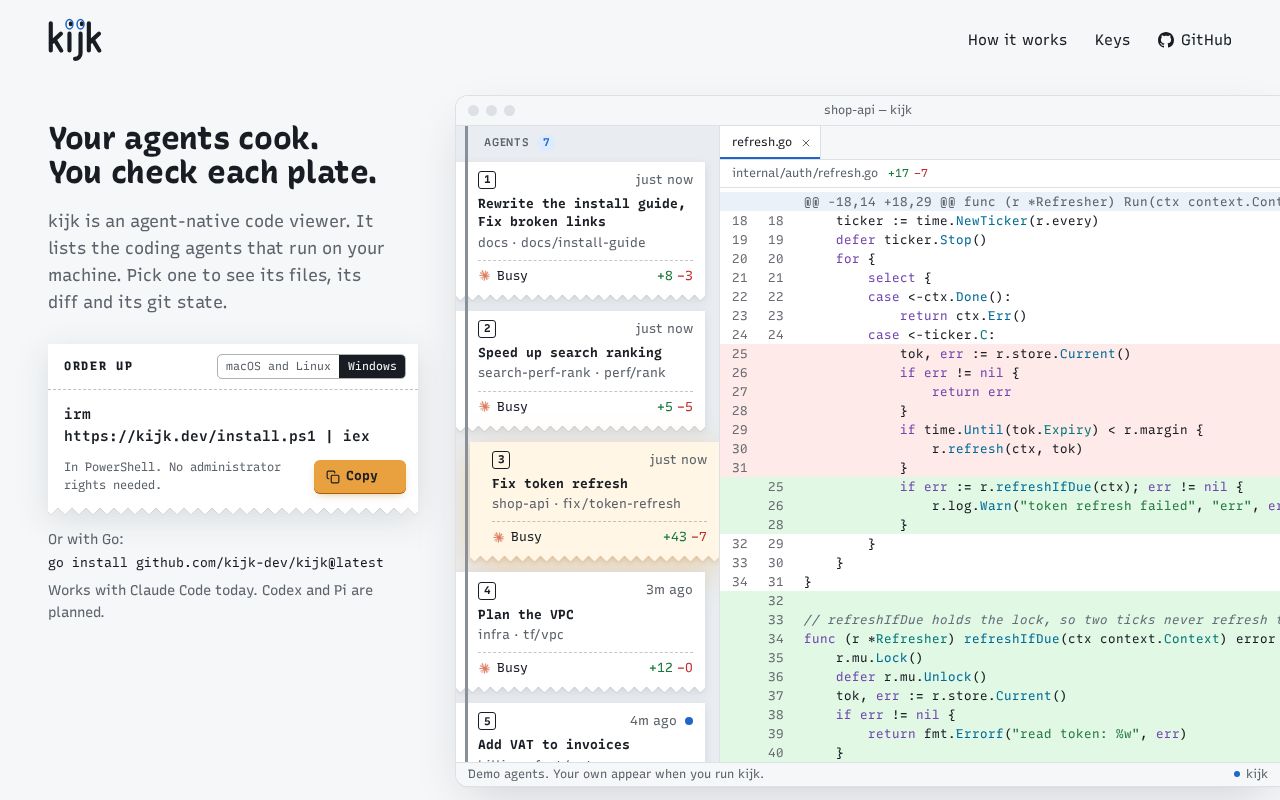Click the kijk logo with eyes
The height and width of the screenshot is (800, 1280).
click(x=75, y=39)
